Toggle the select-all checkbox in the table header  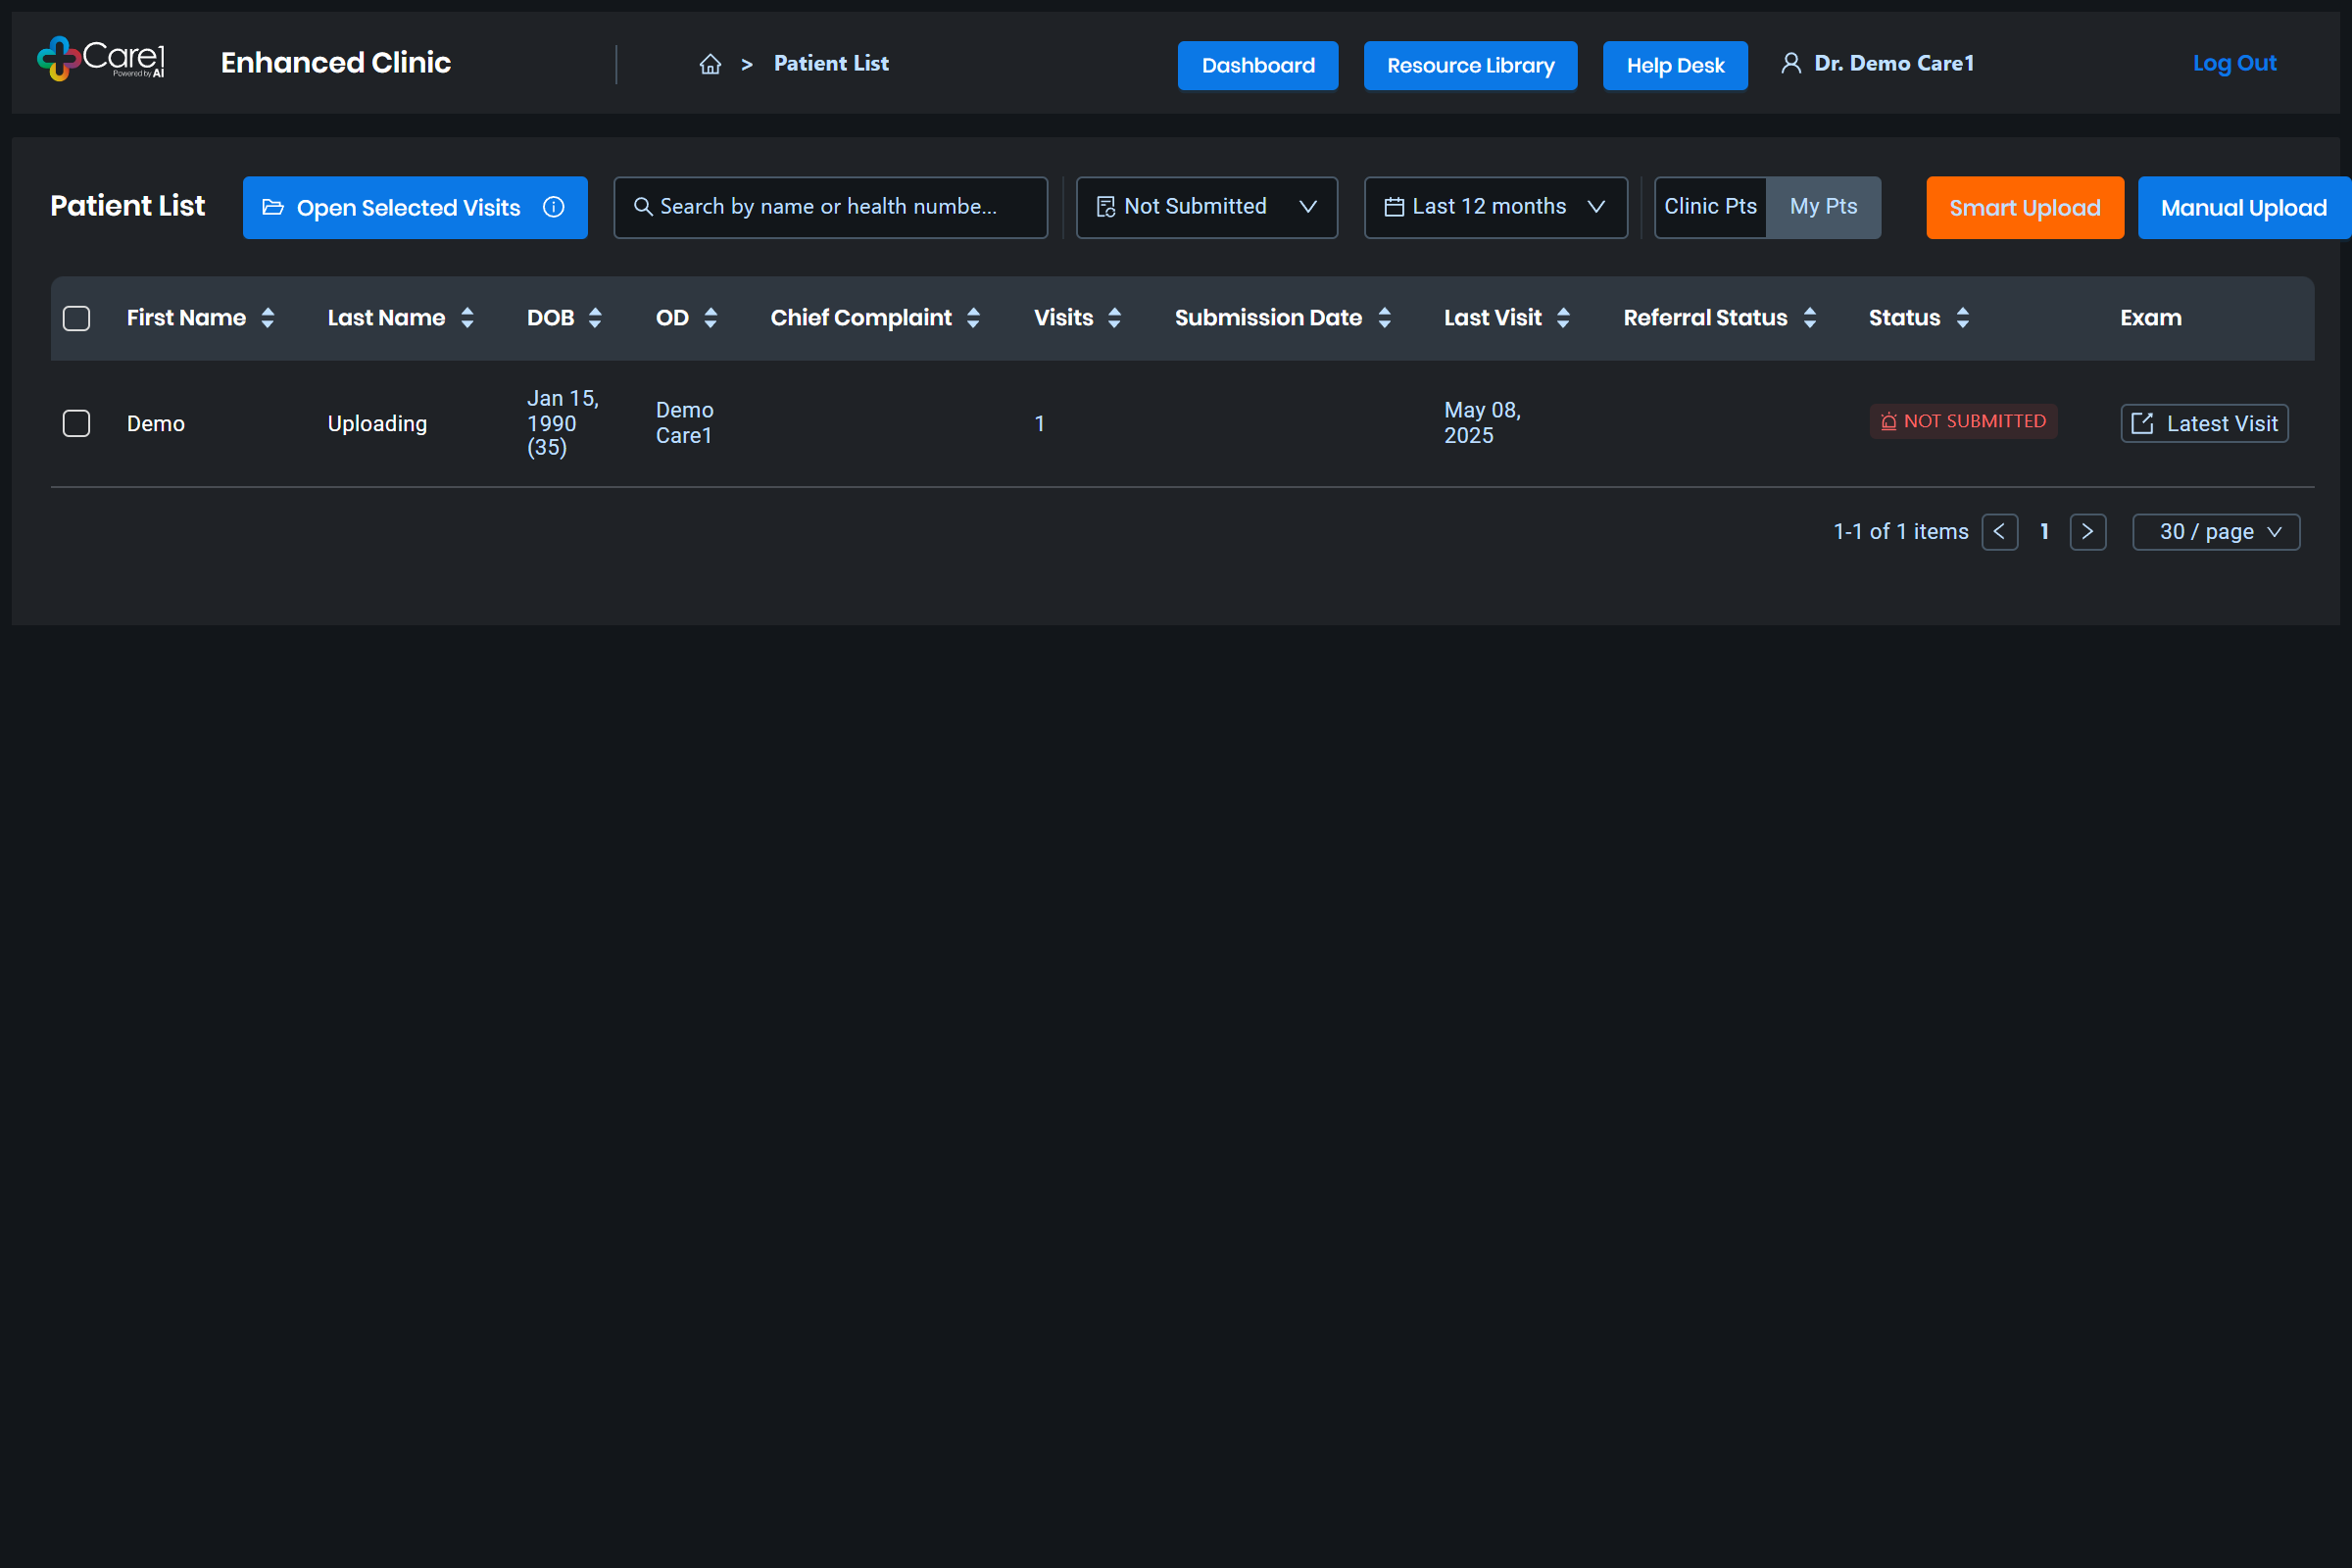75,318
